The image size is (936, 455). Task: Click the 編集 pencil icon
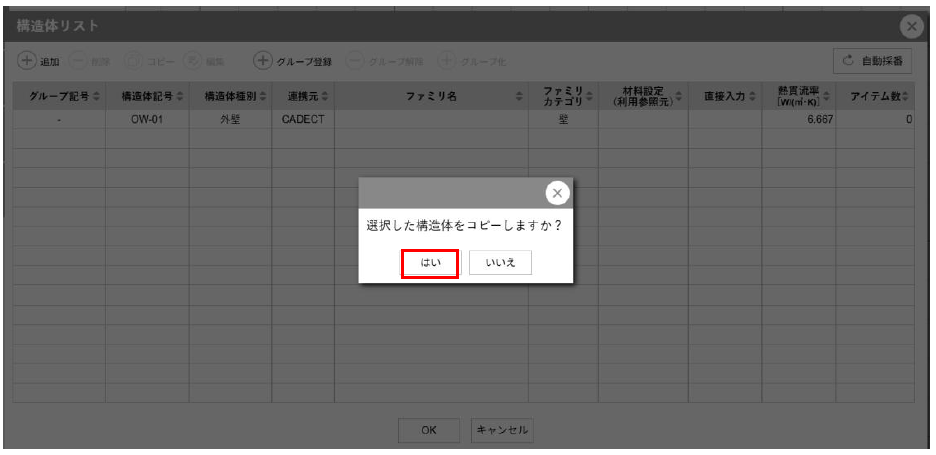click(194, 61)
